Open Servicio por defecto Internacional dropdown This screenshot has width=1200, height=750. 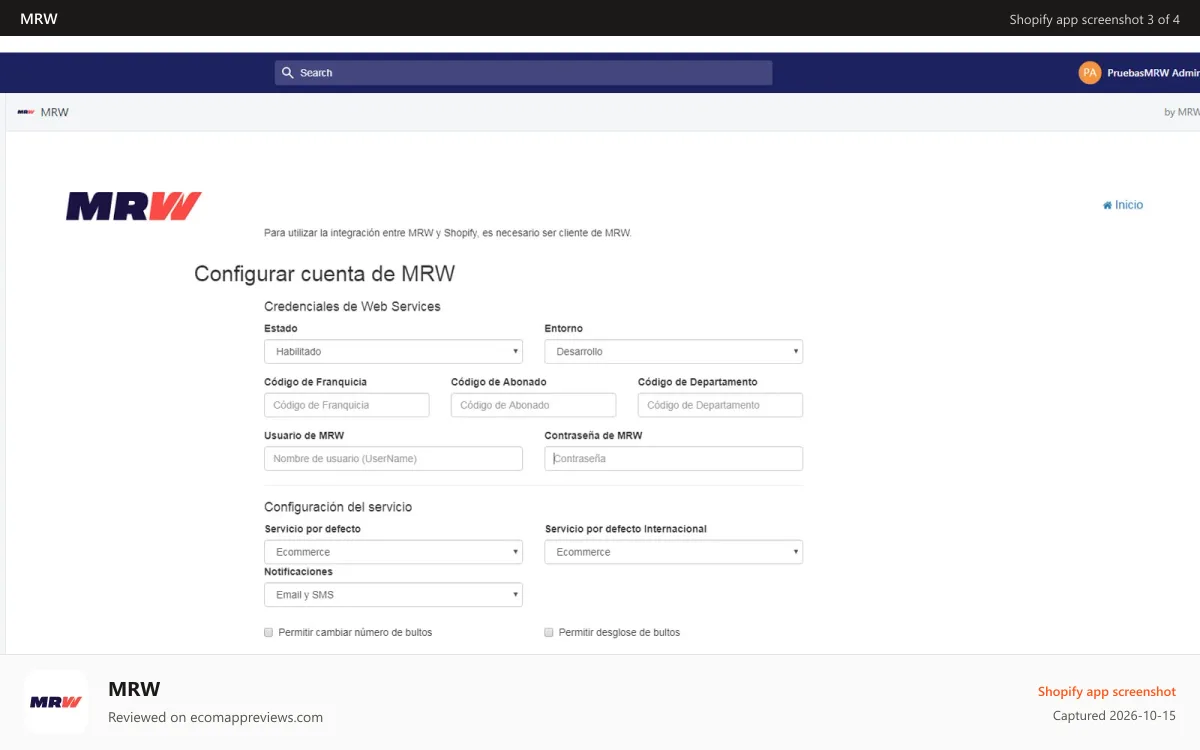[673, 552]
